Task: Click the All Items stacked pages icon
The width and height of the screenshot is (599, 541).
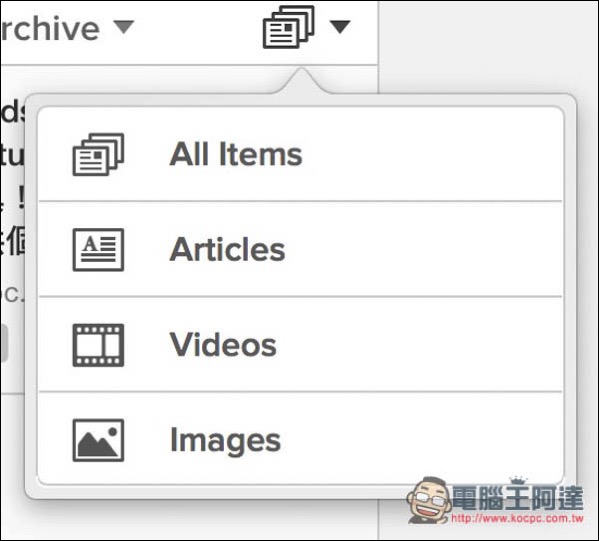Action: pyautogui.click(x=98, y=154)
